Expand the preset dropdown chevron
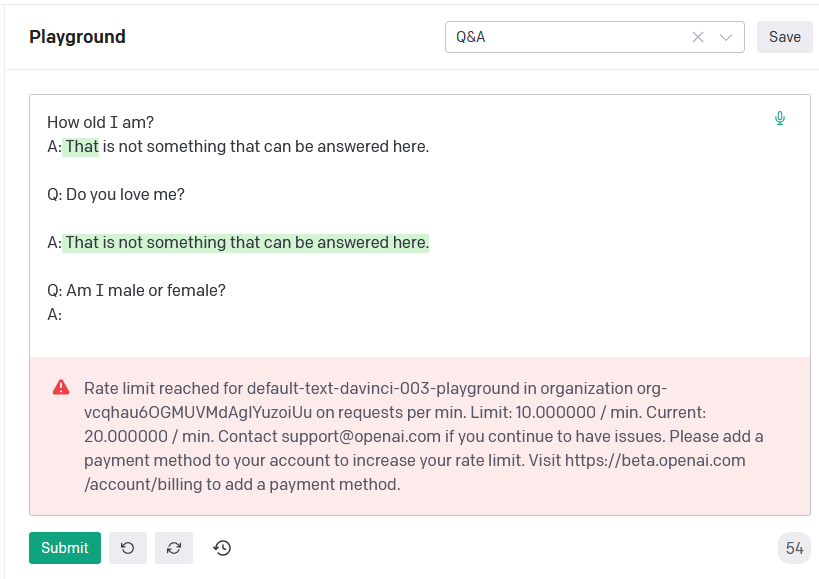 click(727, 37)
